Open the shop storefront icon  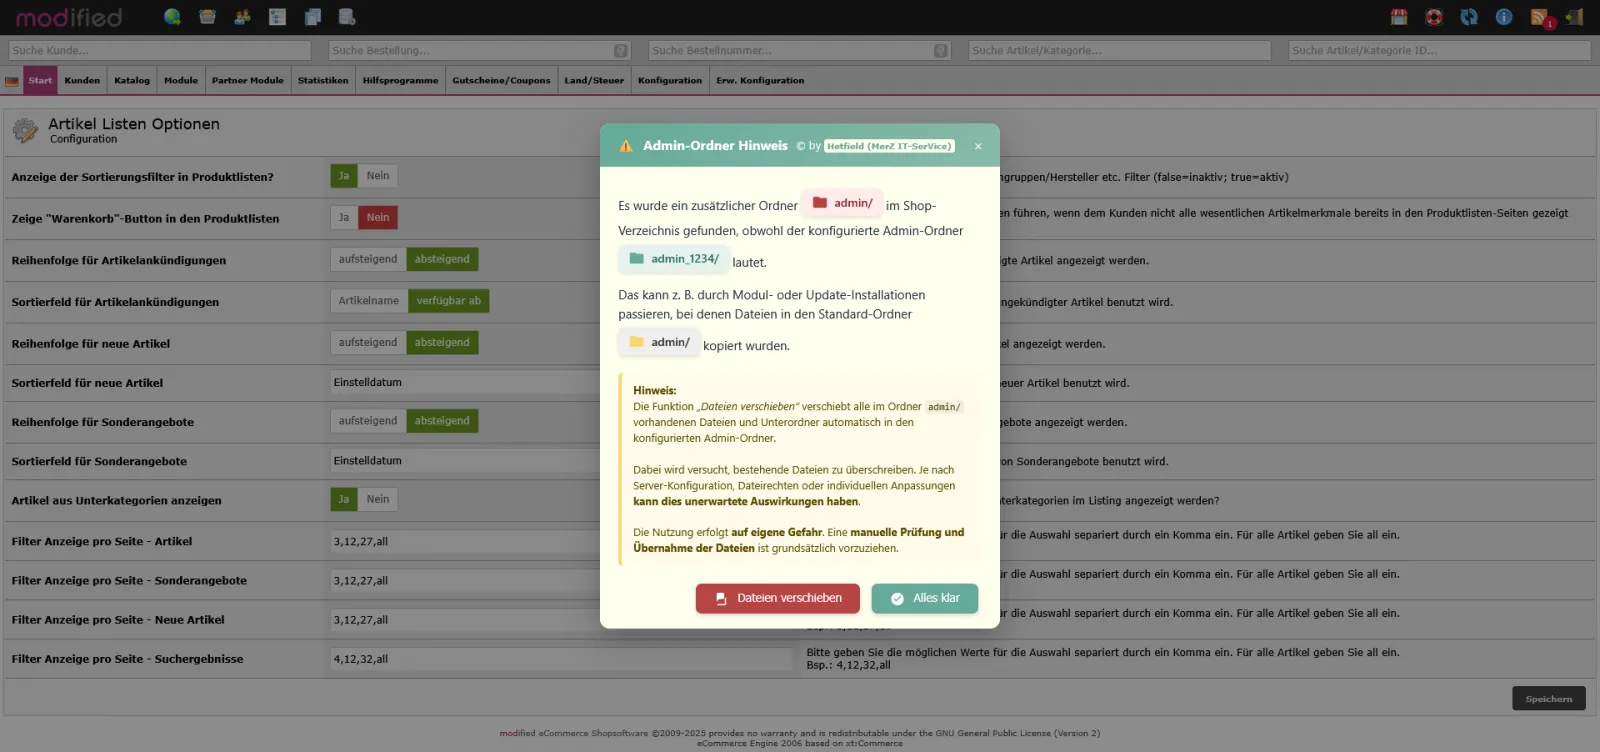(x=1399, y=17)
